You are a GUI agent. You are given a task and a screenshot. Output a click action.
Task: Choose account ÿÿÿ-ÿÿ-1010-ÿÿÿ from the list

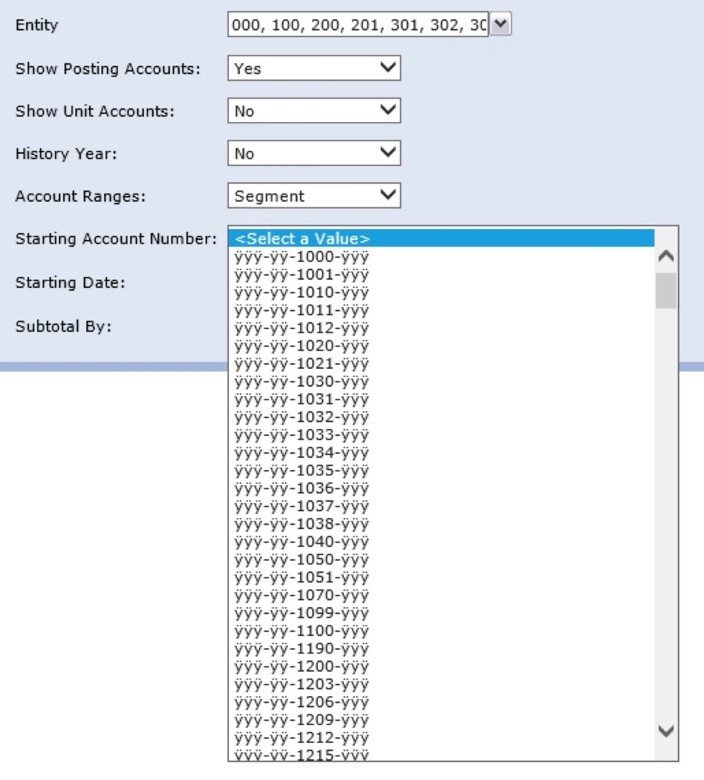302,293
